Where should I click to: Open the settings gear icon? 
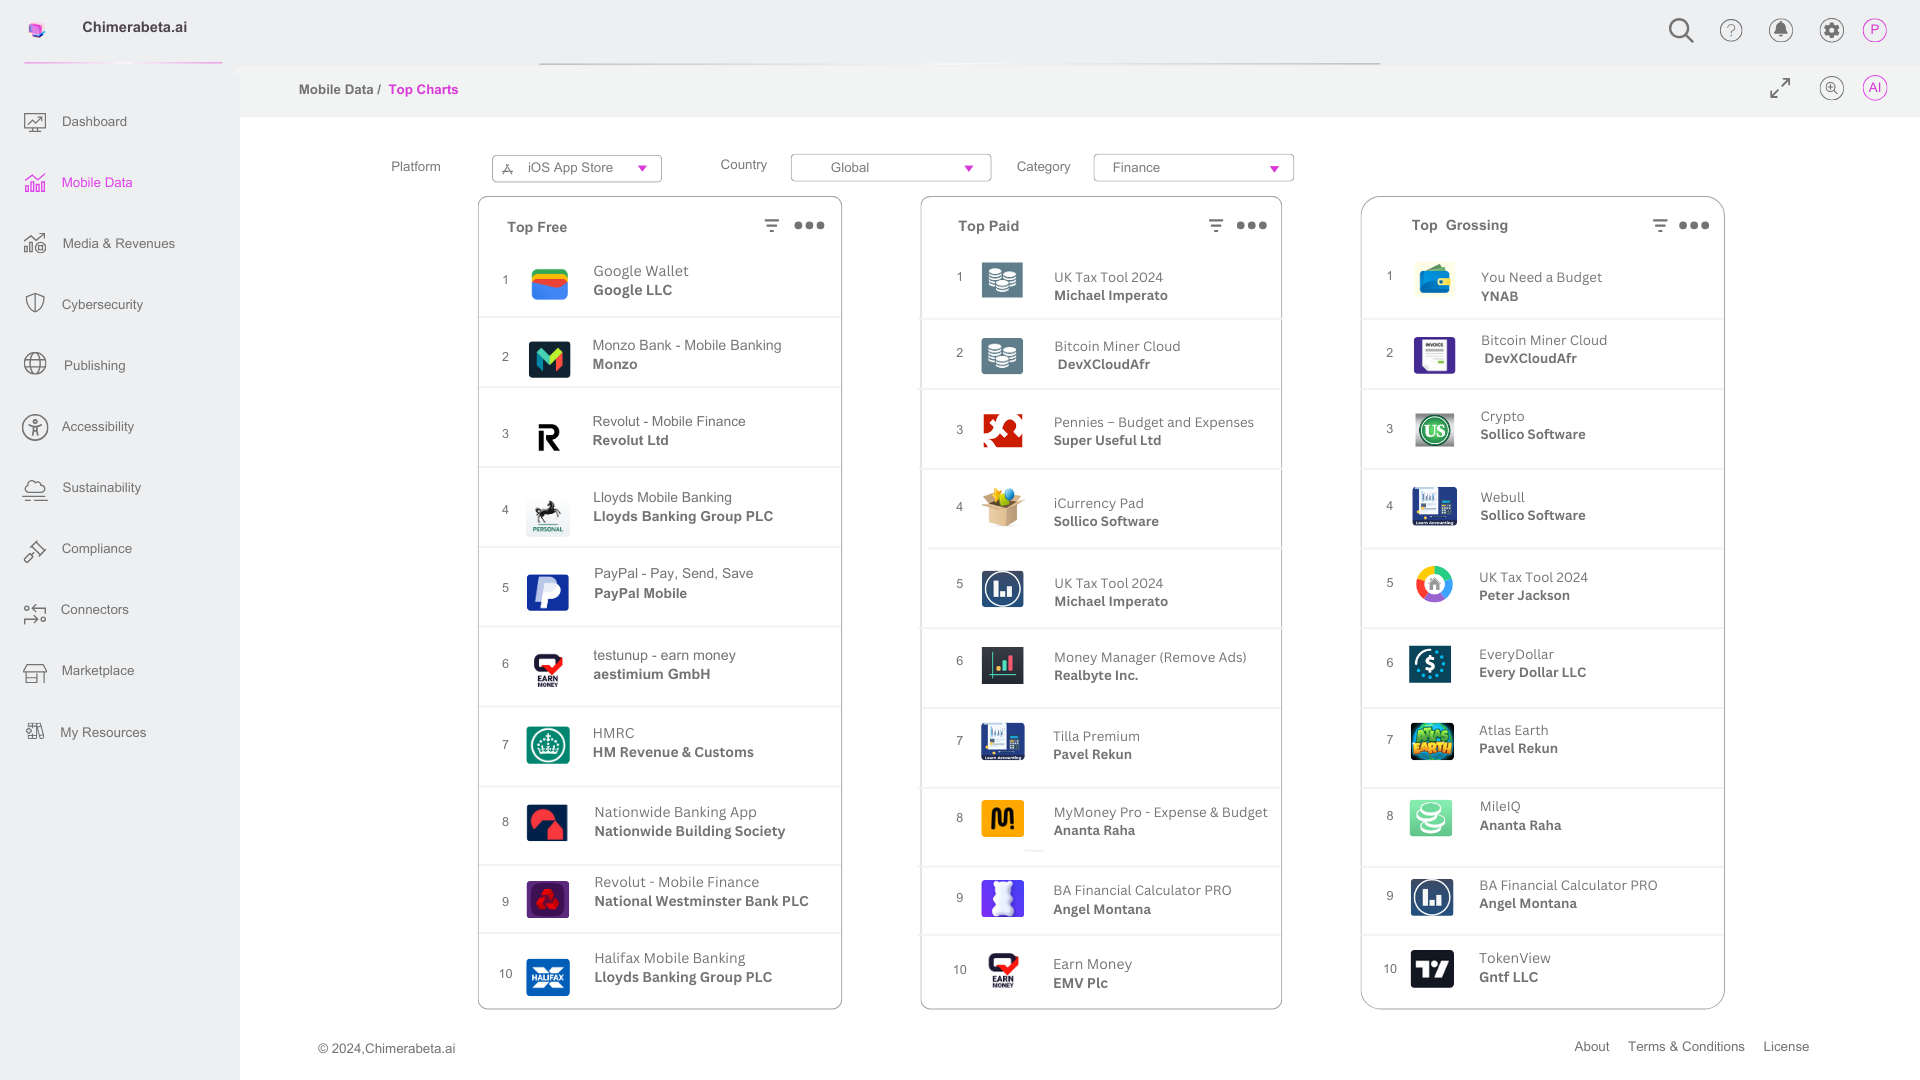coord(1831,30)
